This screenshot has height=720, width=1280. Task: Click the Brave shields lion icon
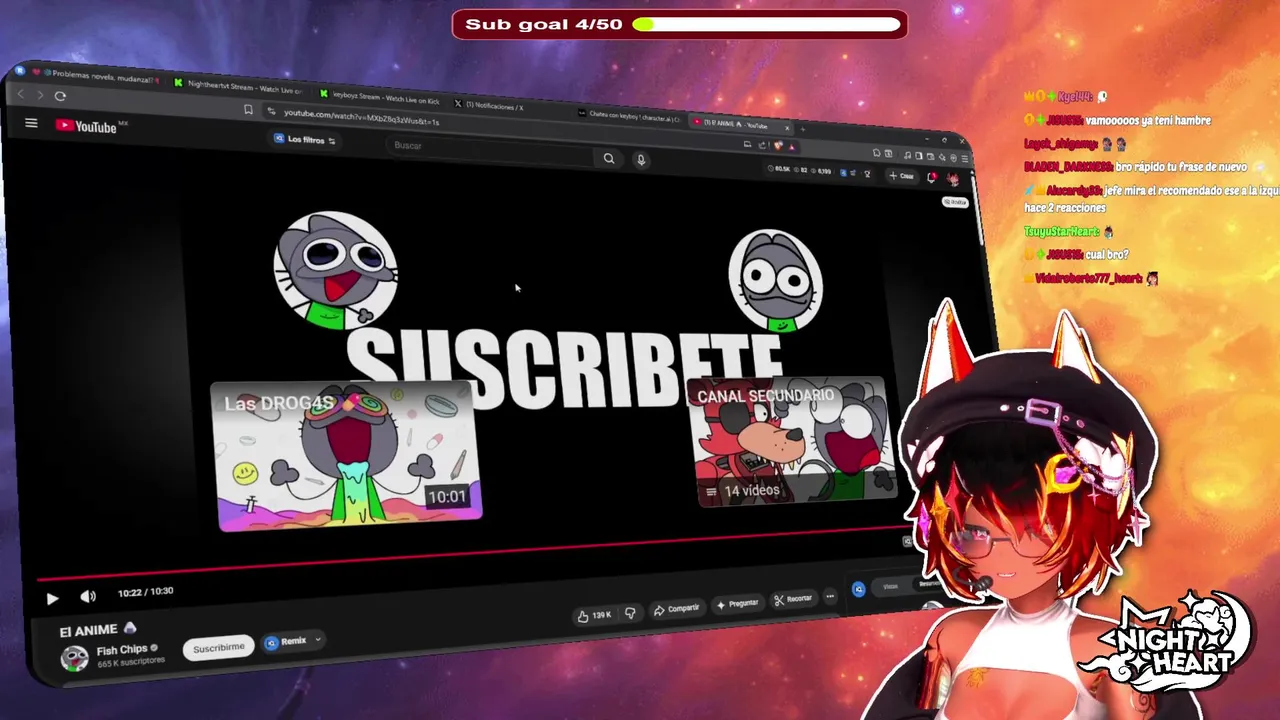(x=778, y=146)
